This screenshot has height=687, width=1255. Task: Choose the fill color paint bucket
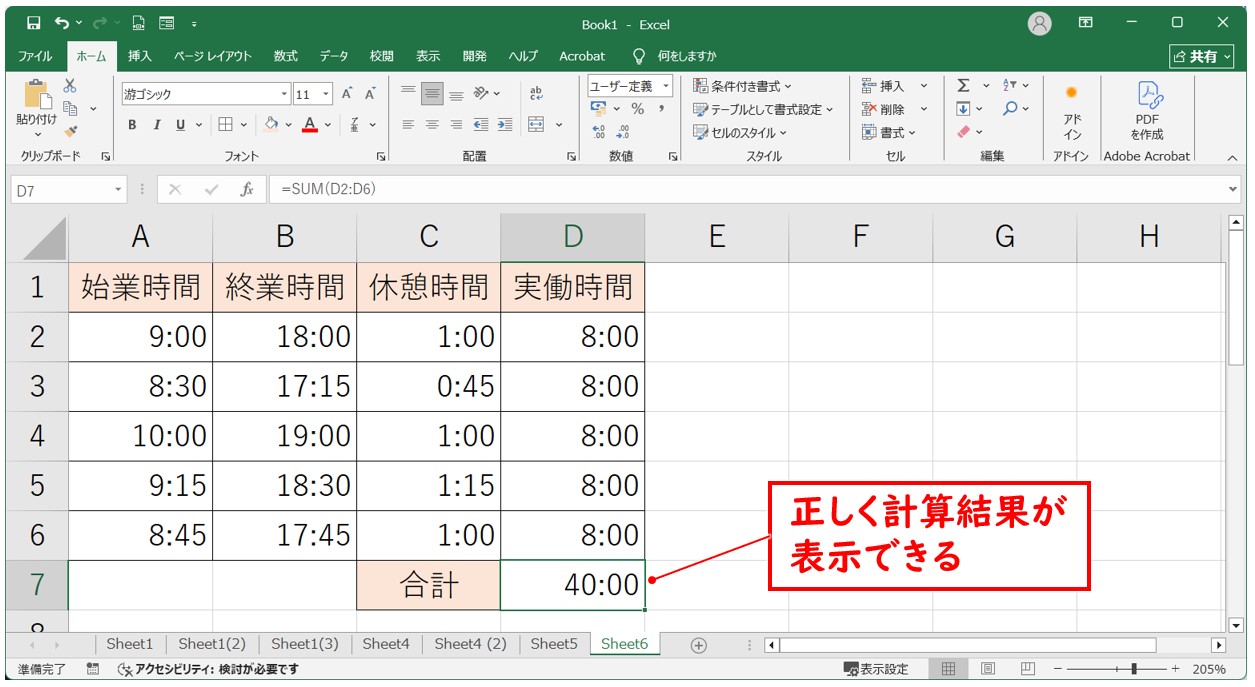click(271, 125)
